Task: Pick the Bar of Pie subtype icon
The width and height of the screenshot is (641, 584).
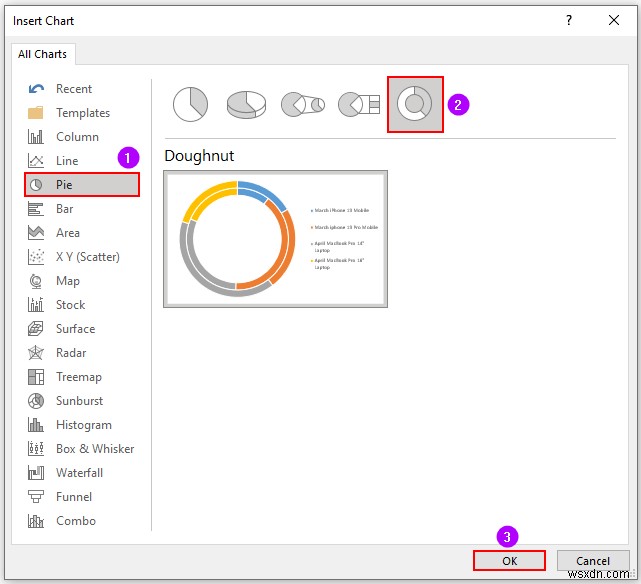Action: (x=359, y=105)
